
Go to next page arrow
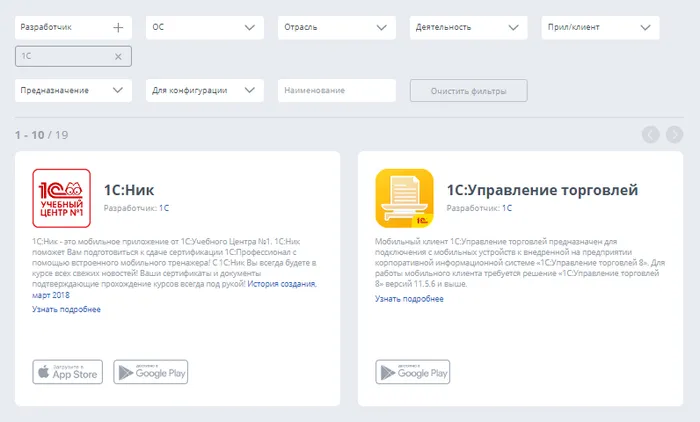674,134
